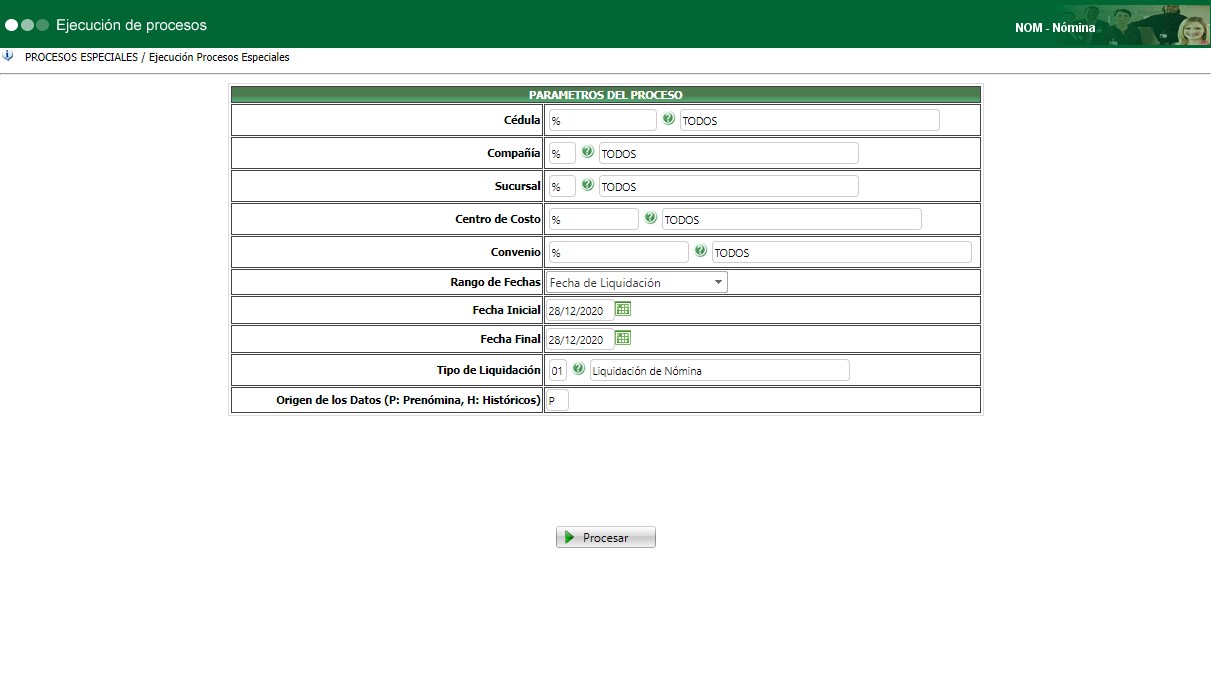Click the Tipo de Liquidación label
The image size is (1211, 691).
point(489,370)
